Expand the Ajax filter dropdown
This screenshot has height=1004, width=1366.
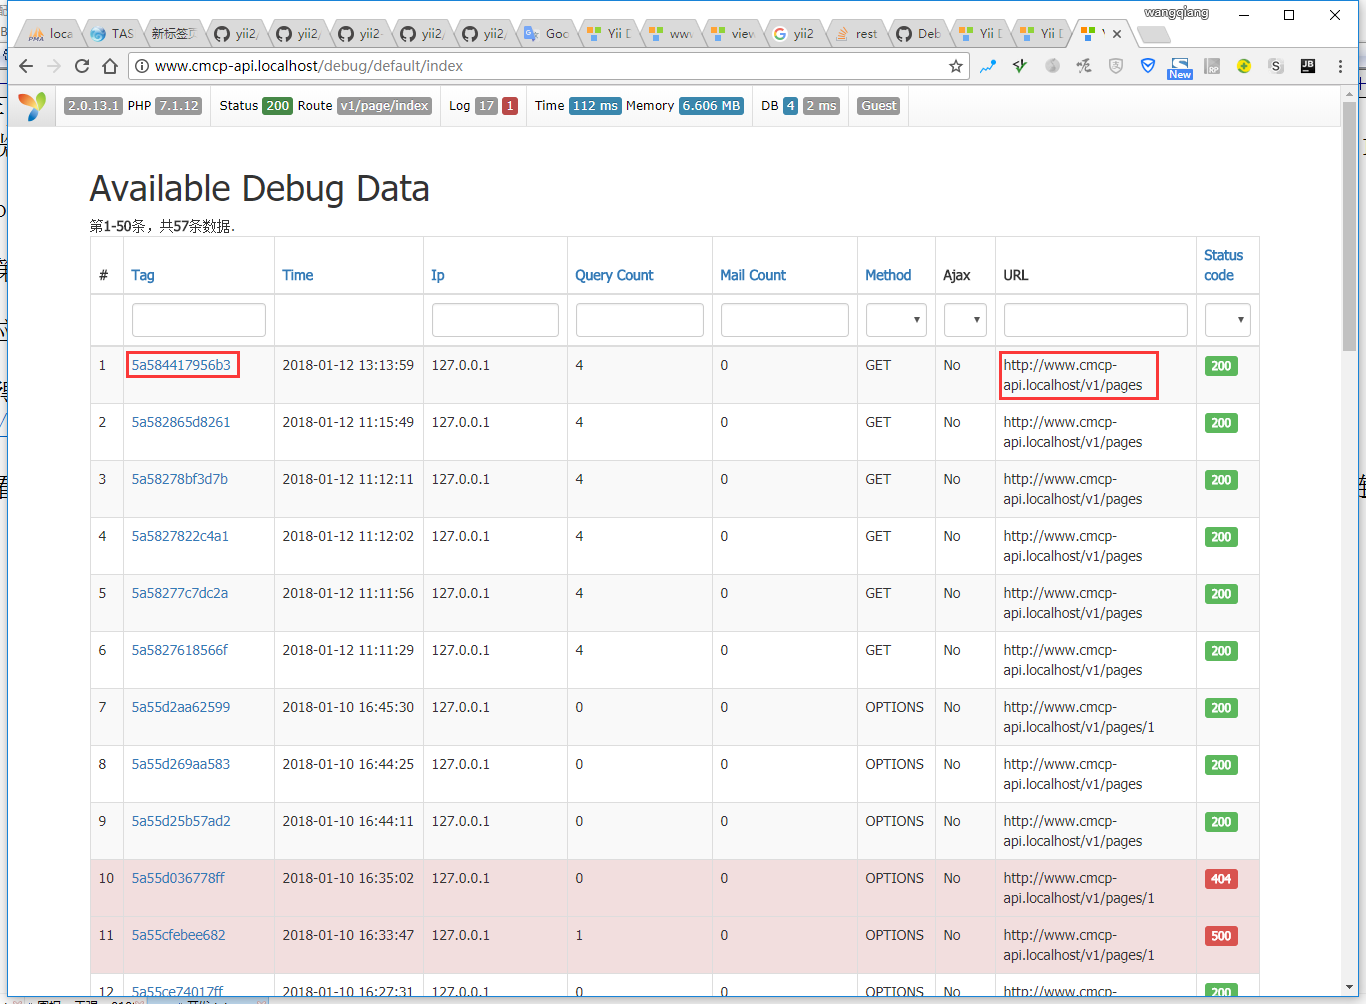tap(965, 320)
